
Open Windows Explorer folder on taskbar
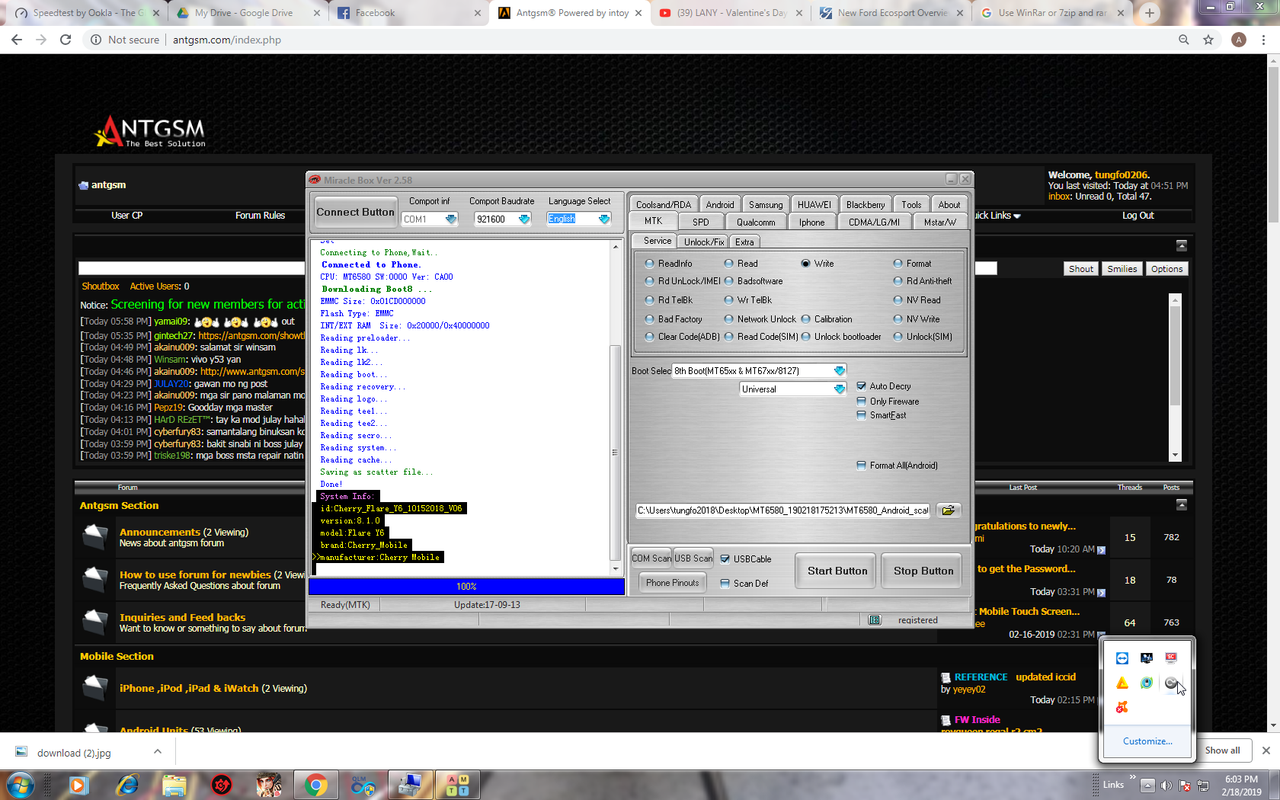[174, 784]
